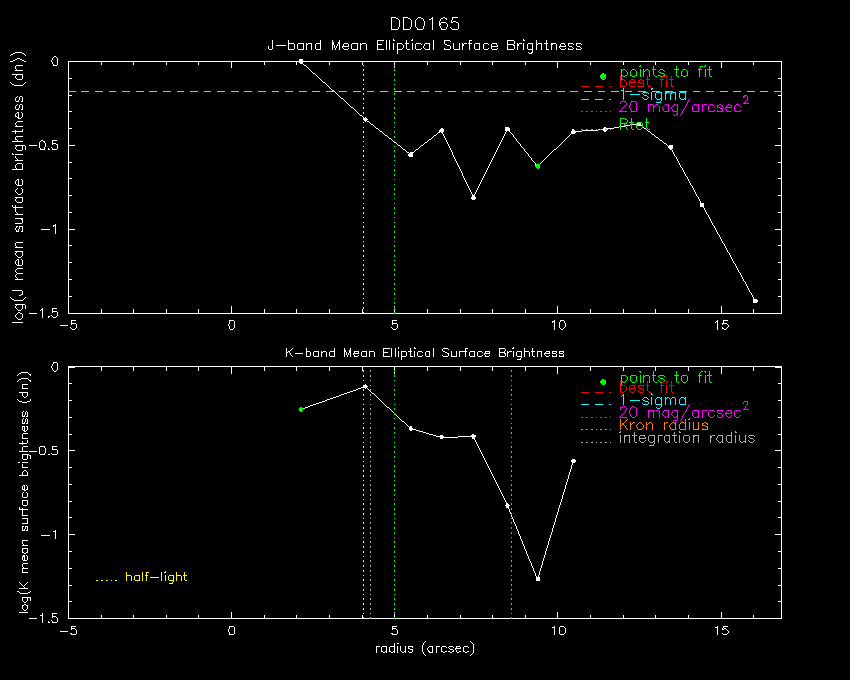The image size is (850, 680).
Task: Click the final J-band data point near radius 16
Action: click(x=755, y=301)
